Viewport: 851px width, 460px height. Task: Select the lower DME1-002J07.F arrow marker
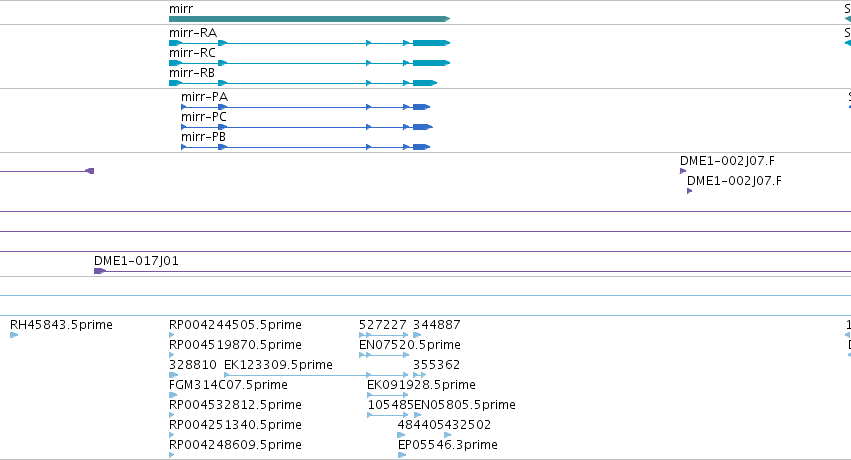click(x=690, y=191)
